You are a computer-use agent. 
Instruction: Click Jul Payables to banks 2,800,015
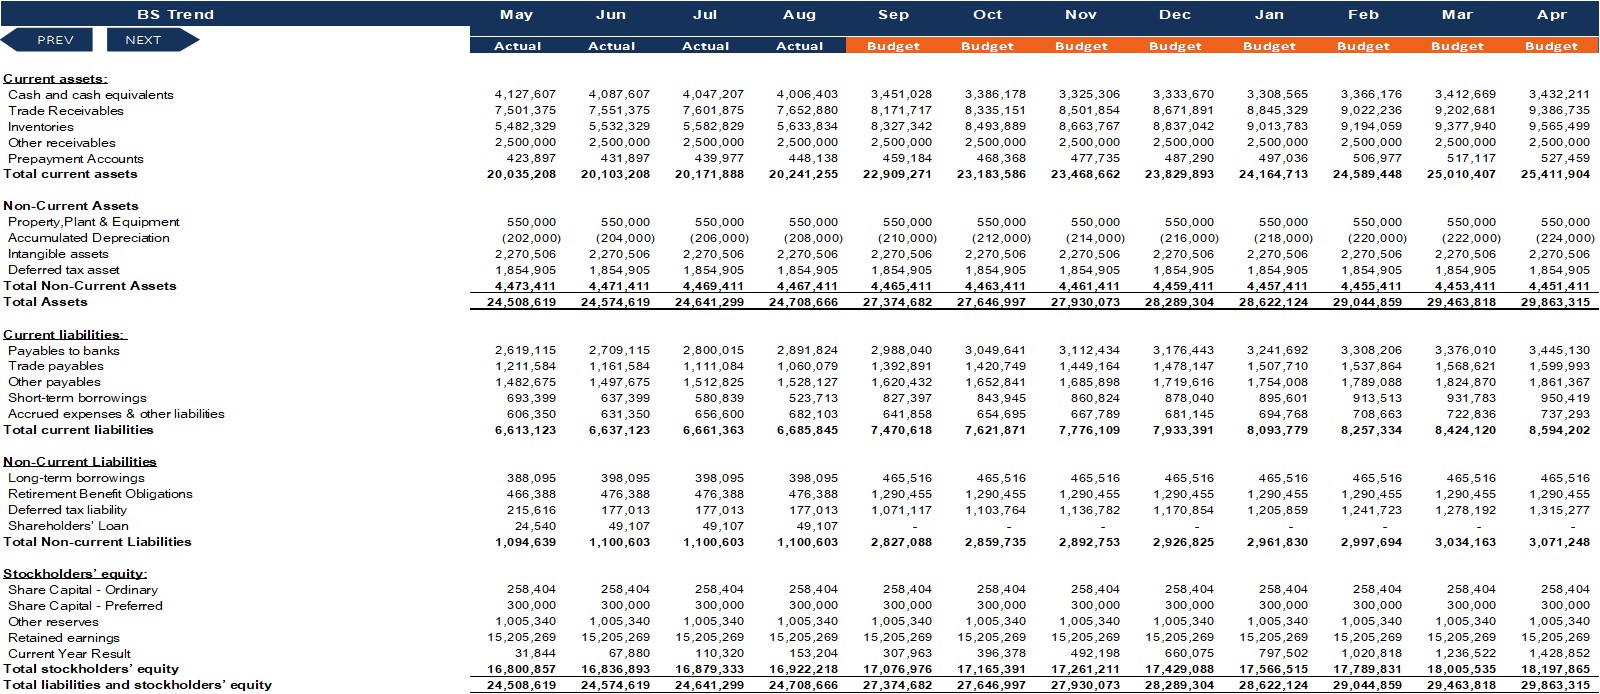point(713,350)
